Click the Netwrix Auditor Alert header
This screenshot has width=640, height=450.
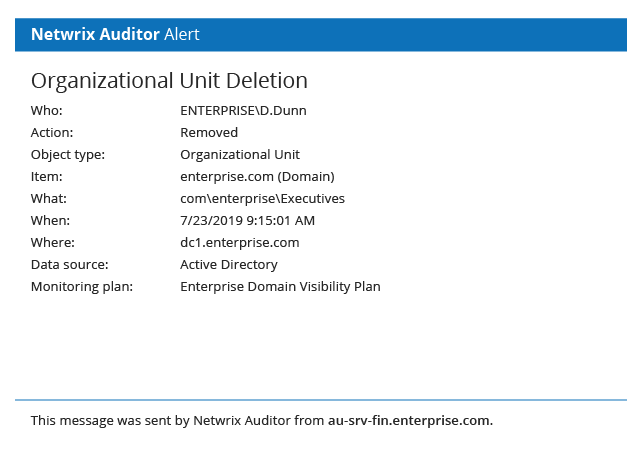pos(115,34)
